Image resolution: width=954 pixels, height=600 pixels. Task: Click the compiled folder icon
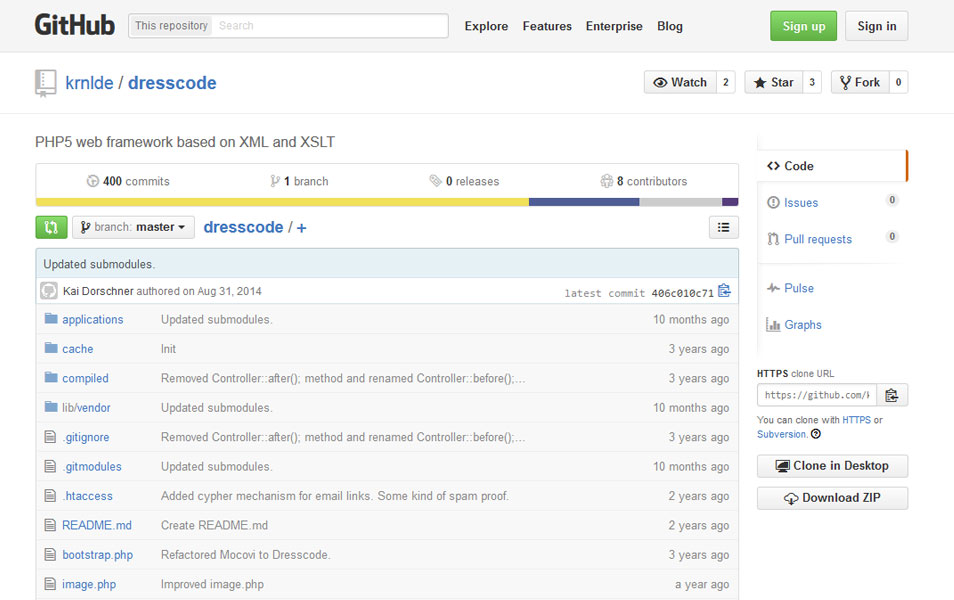[51, 377]
